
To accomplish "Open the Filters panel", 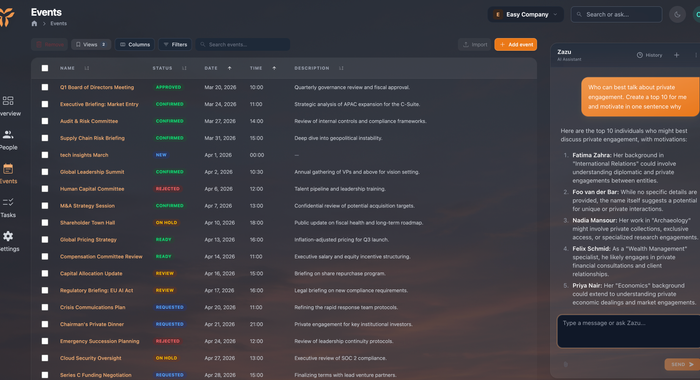I will [175, 45].
